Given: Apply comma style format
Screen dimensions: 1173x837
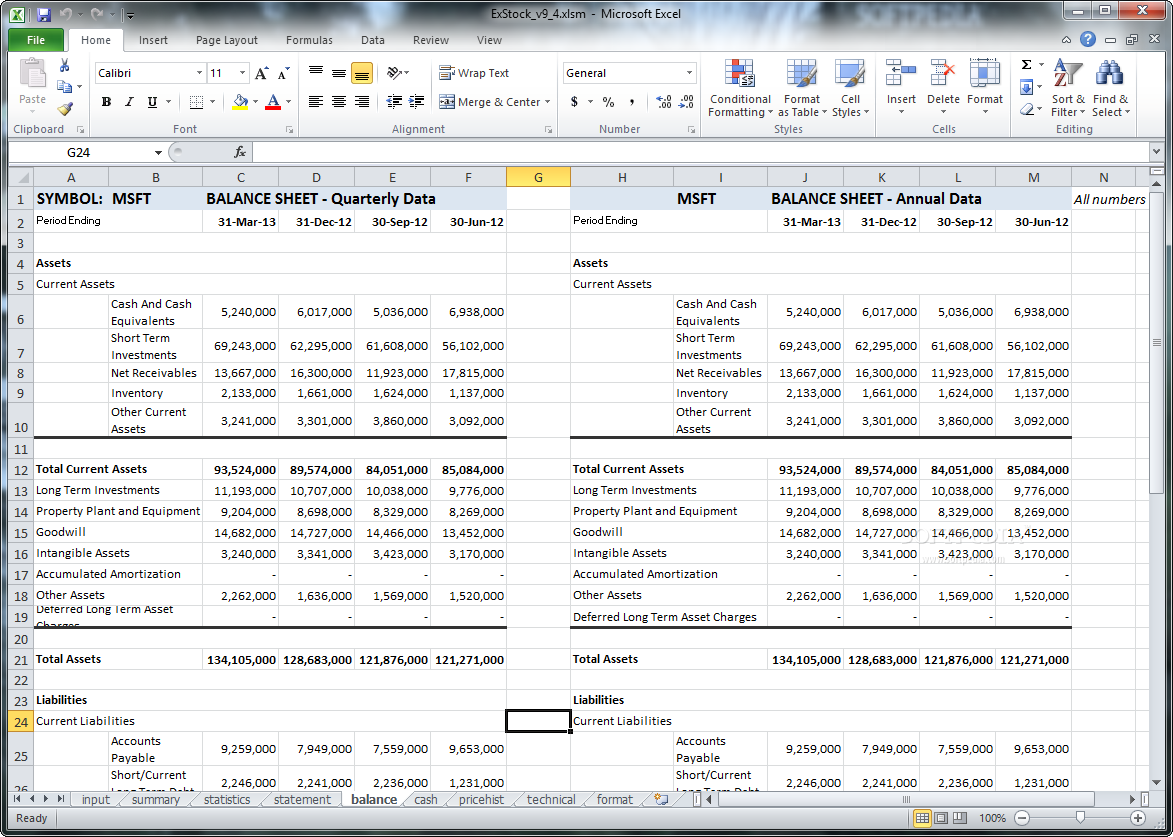Looking at the screenshot, I should pyautogui.click(x=632, y=102).
